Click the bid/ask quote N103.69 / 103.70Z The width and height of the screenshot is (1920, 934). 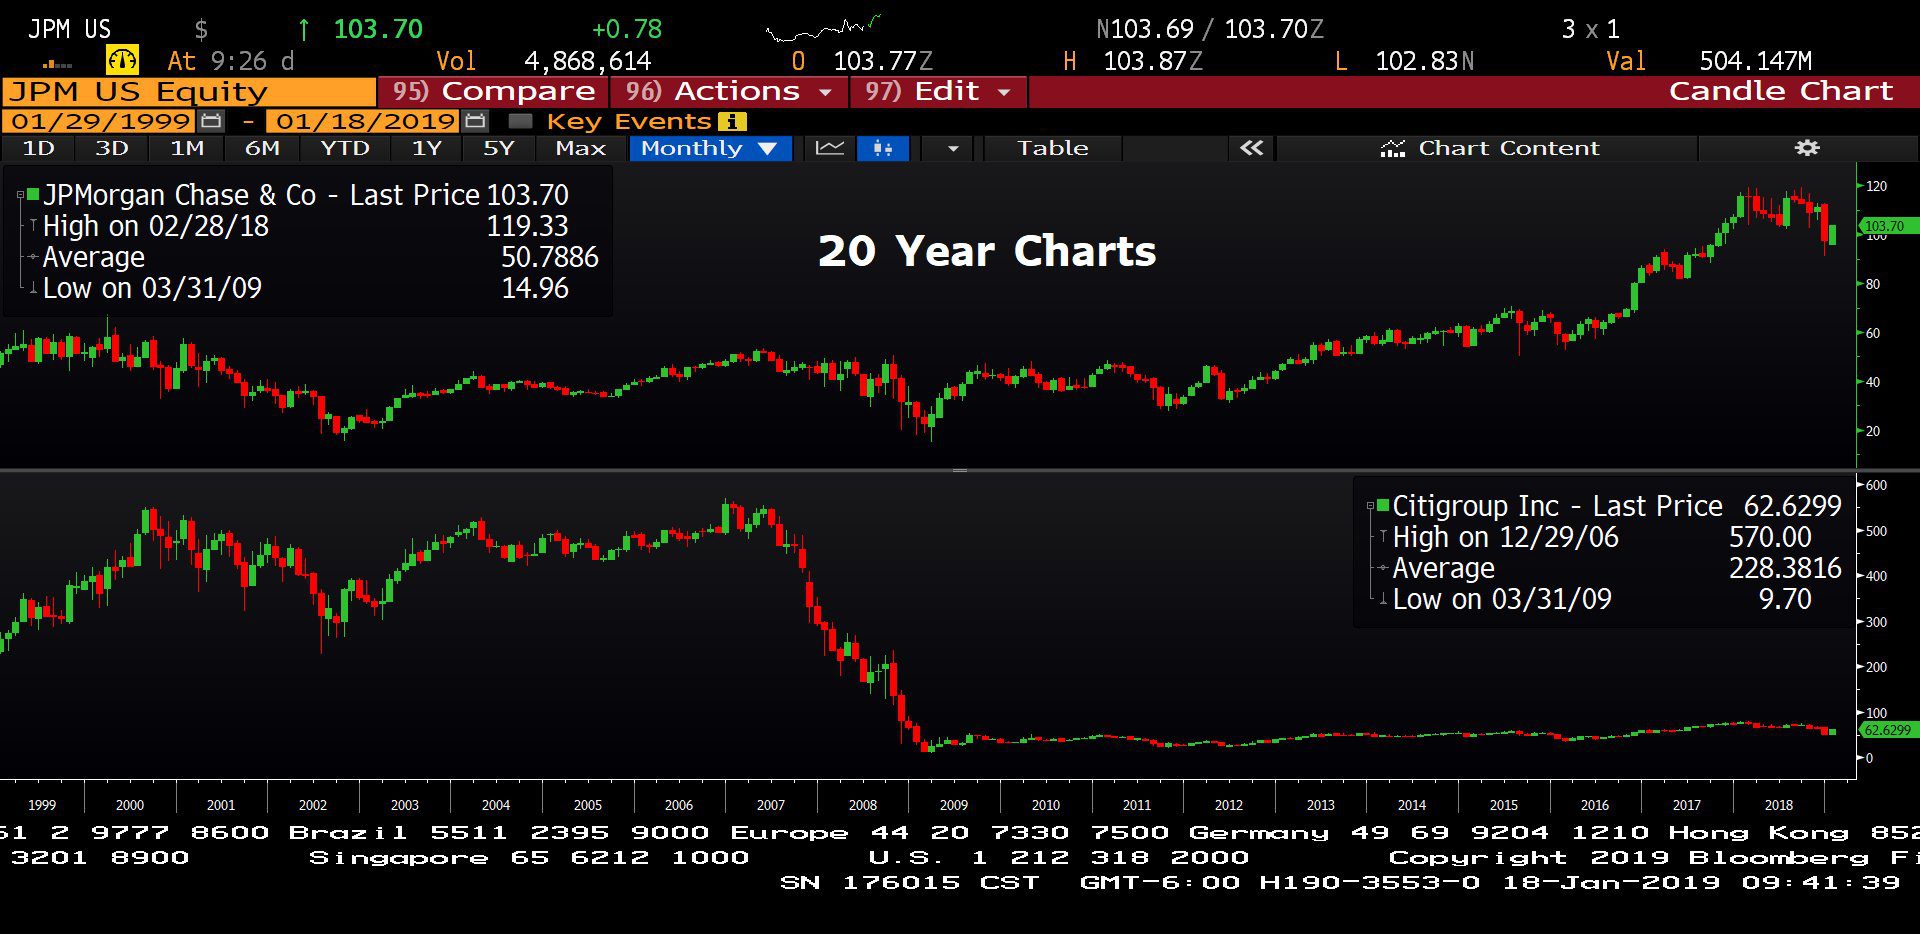coord(1210,29)
